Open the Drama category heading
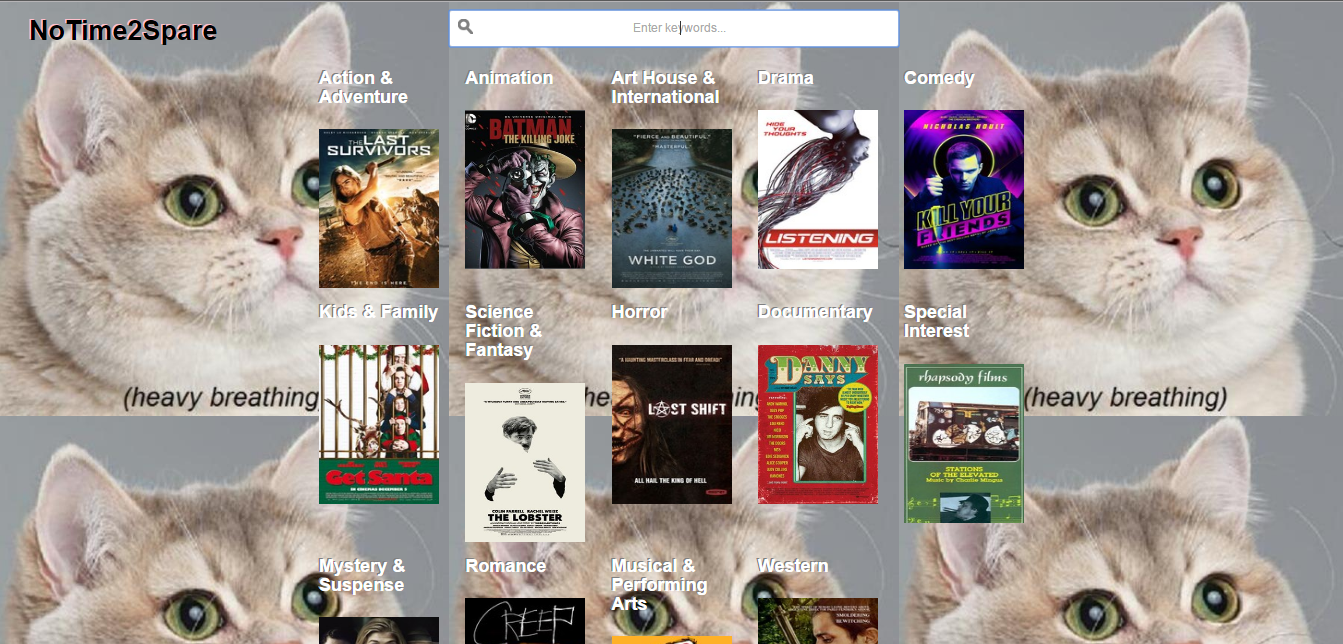 click(x=786, y=78)
